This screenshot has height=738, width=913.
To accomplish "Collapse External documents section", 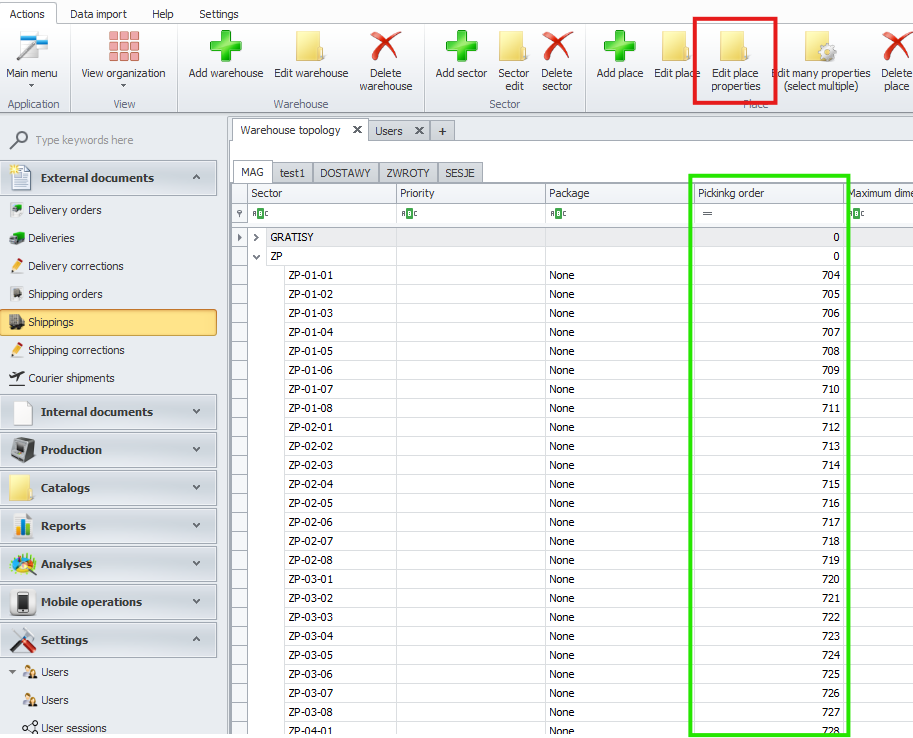I will click(x=197, y=177).
